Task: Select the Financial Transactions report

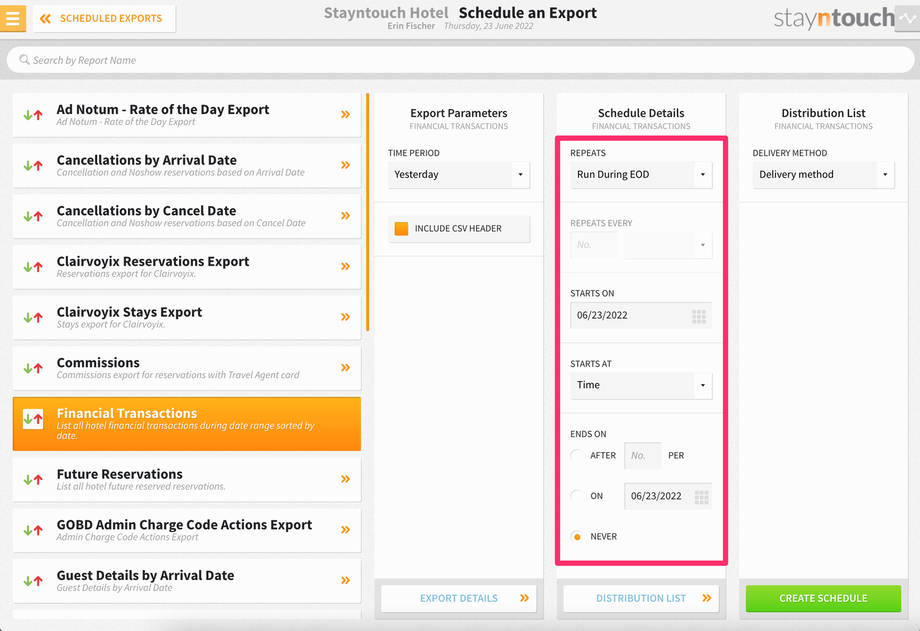Action: 187,424
